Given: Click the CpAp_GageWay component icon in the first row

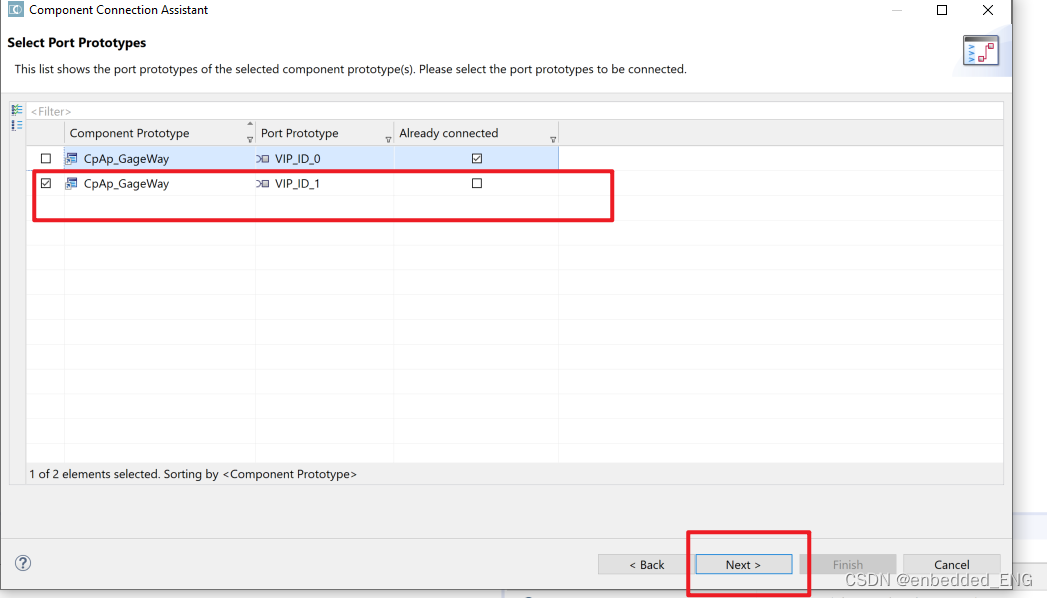Looking at the screenshot, I should pyautogui.click(x=71, y=157).
